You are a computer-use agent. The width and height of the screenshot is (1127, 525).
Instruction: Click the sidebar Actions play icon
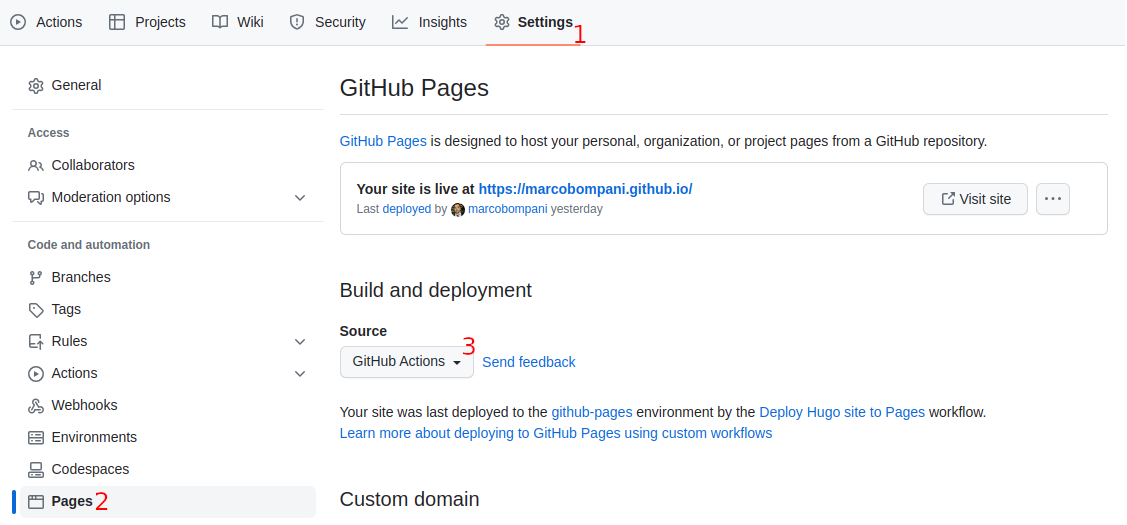tap(36, 373)
